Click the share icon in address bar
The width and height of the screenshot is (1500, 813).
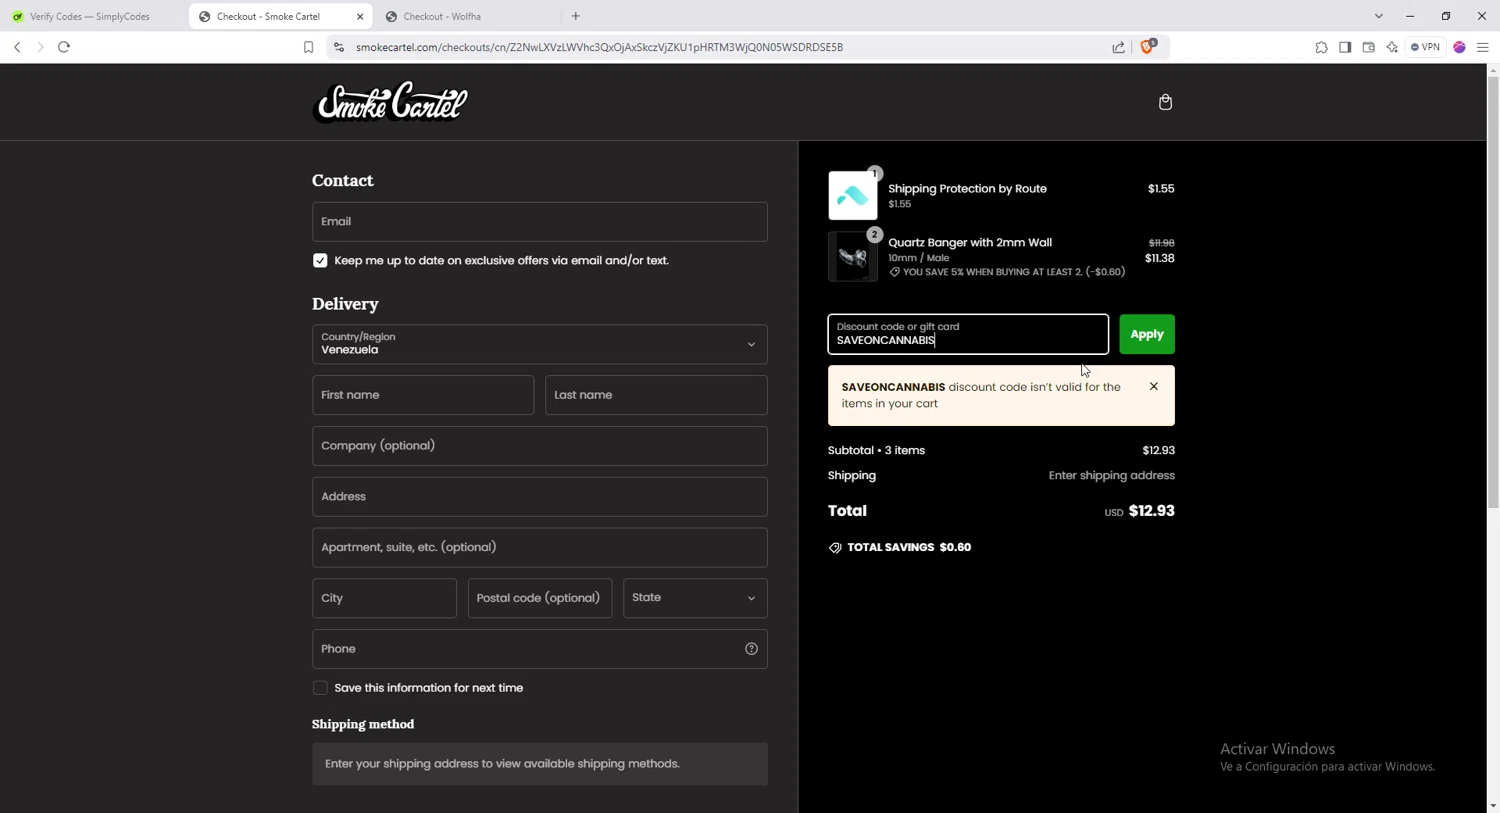click(1118, 47)
